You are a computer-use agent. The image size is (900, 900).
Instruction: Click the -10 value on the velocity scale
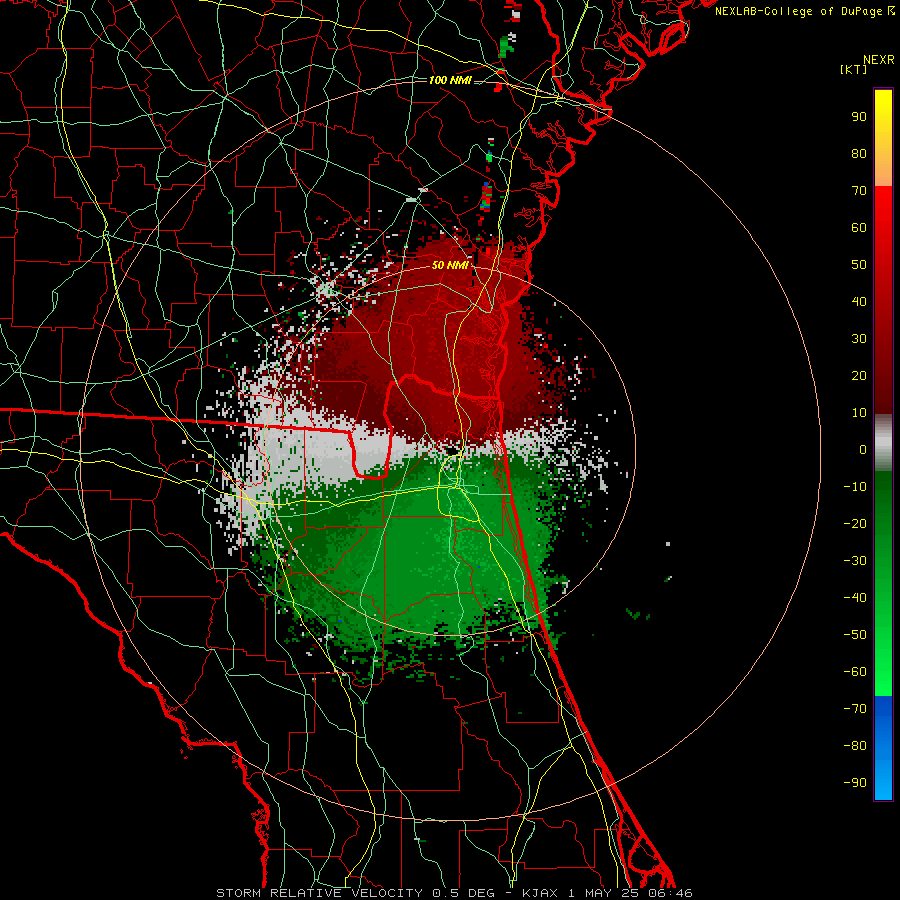(855, 487)
